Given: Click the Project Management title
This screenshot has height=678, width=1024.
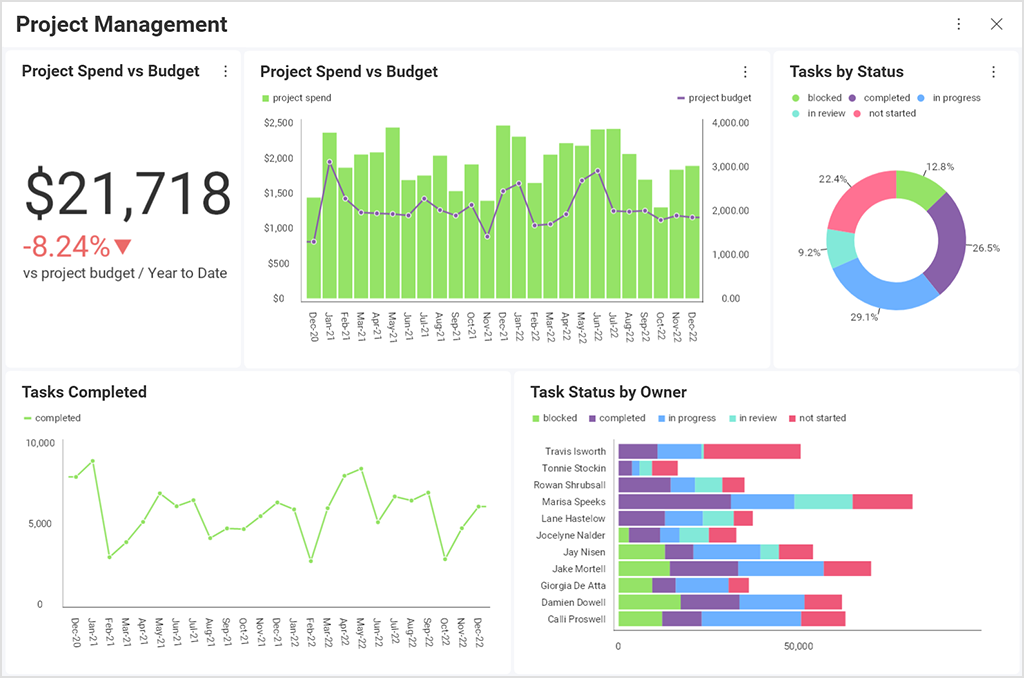Looking at the screenshot, I should [120, 23].
